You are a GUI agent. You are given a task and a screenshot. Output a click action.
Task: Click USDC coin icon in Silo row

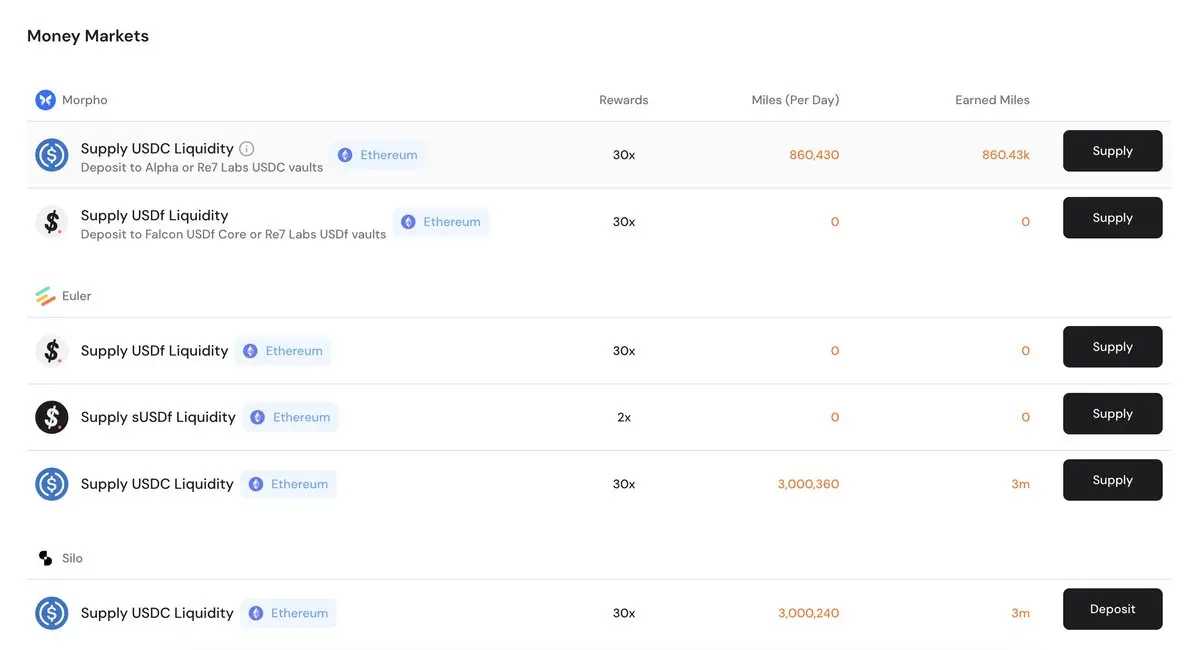pyautogui.click(x=52, y=613)
